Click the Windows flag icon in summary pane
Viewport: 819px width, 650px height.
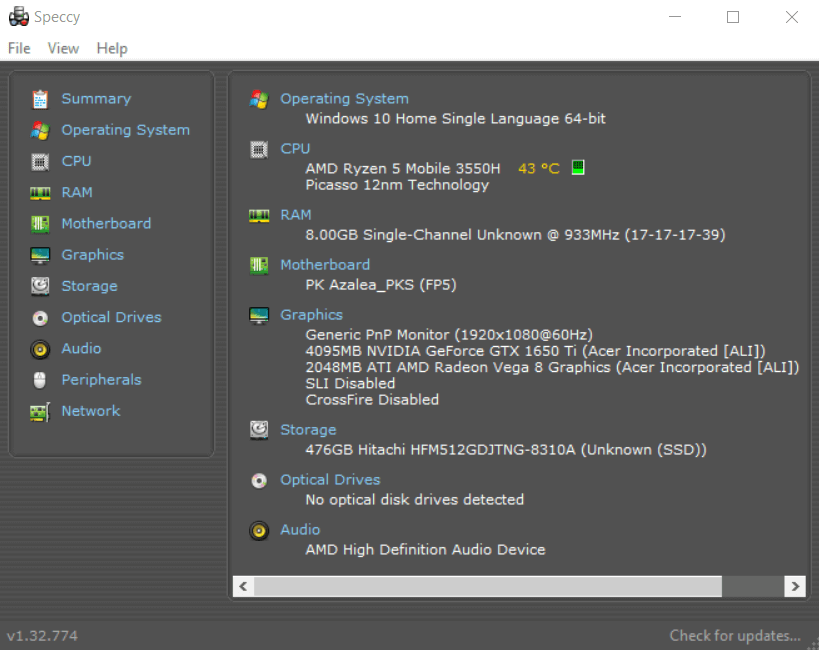[259, 99]
